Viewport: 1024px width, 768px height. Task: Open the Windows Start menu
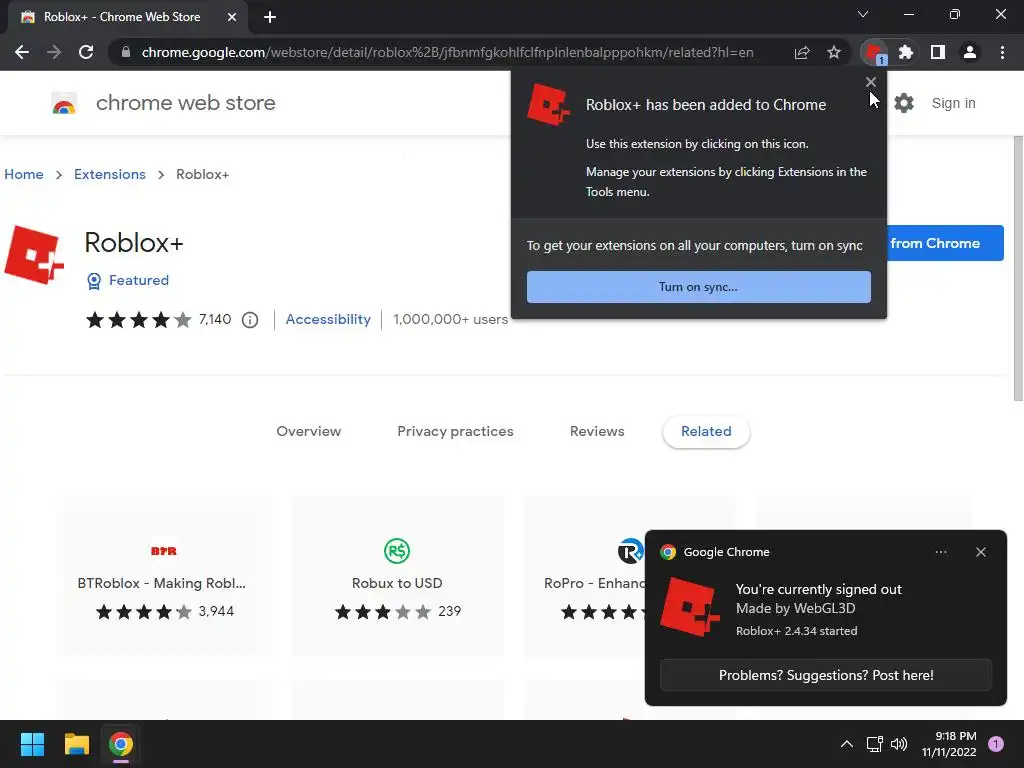tap(32, 744)
